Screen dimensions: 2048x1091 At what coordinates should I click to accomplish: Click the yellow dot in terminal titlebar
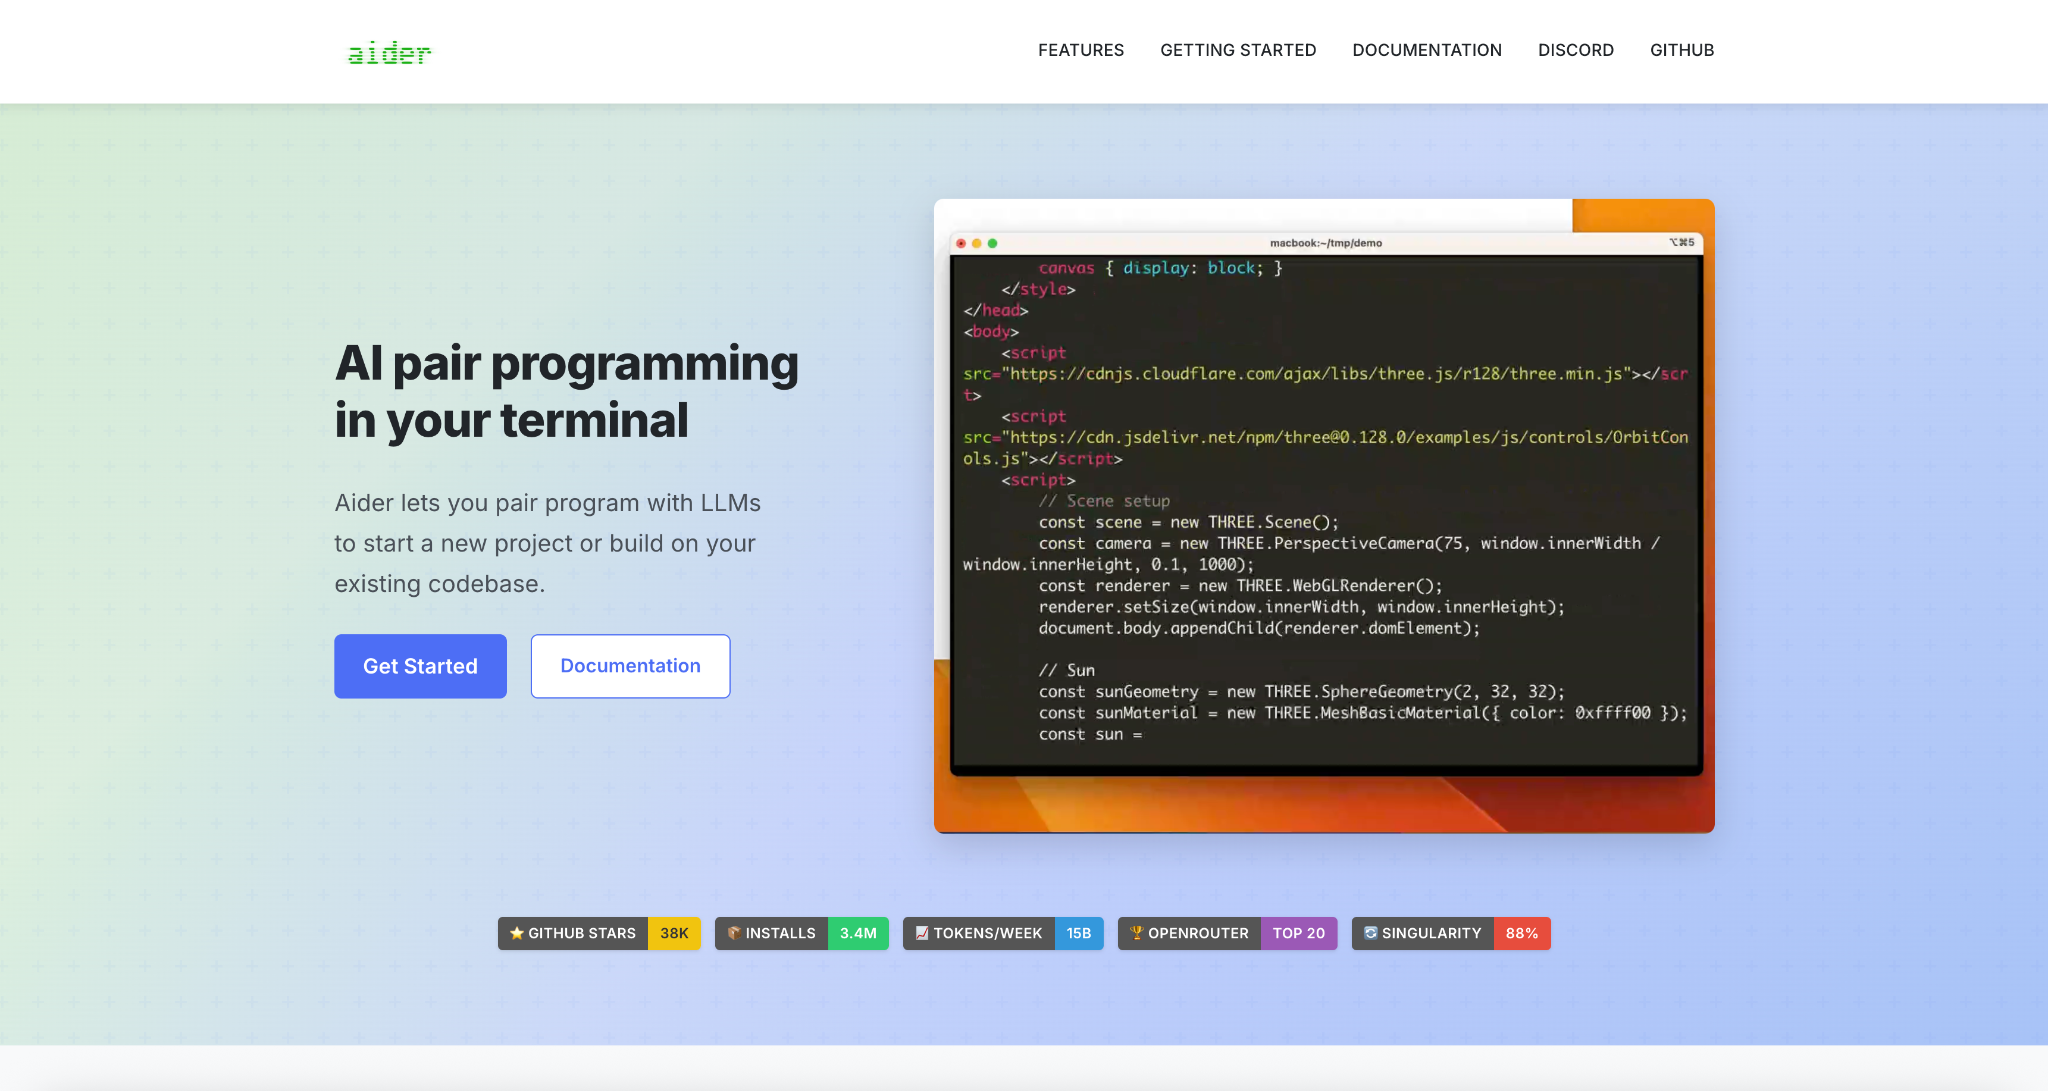pyautogui.click(x=976, y=243)
